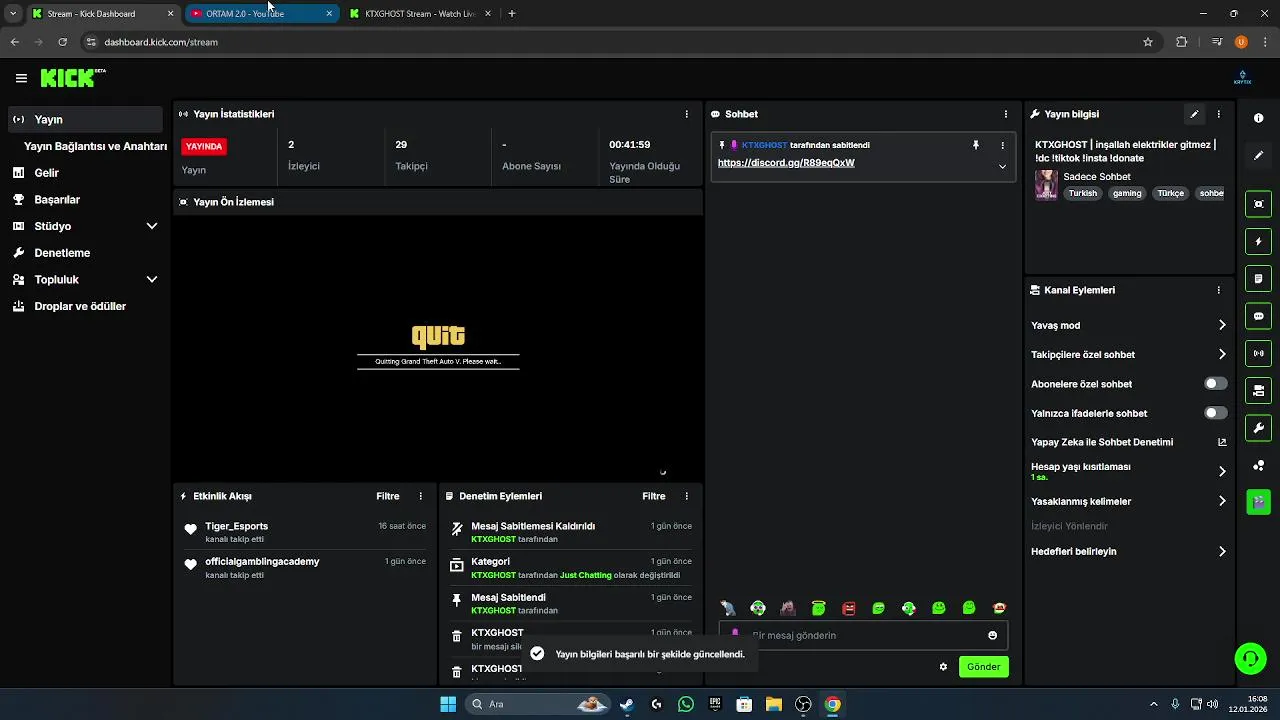Click the stream preview thumbnail

coord(438,348)
